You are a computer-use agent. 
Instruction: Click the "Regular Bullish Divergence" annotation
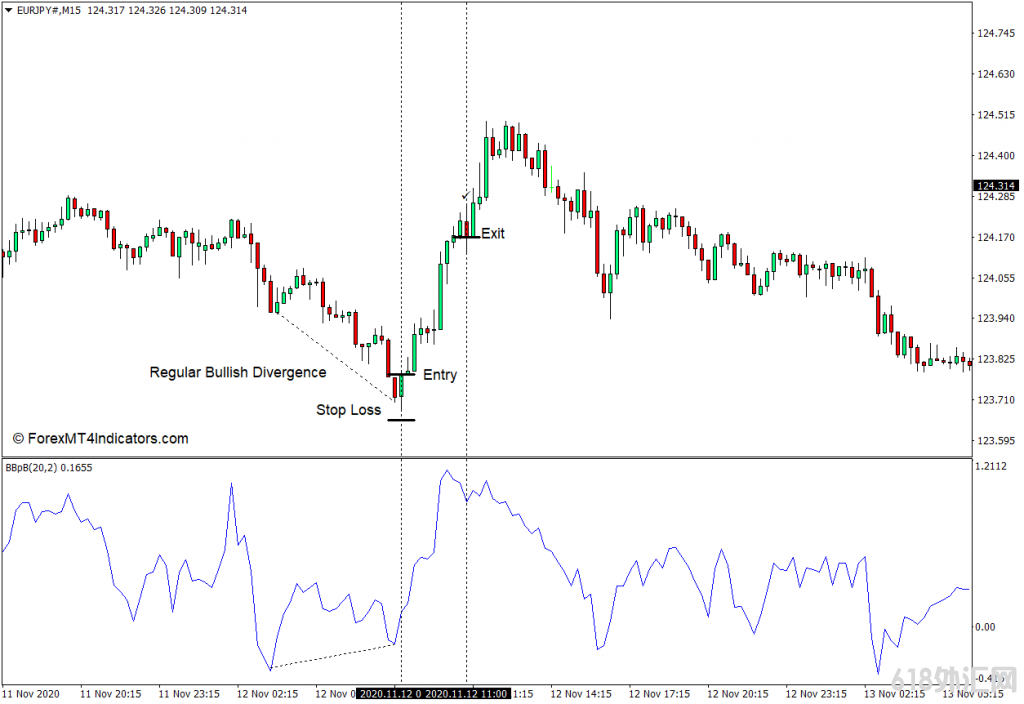click(237, 372)
